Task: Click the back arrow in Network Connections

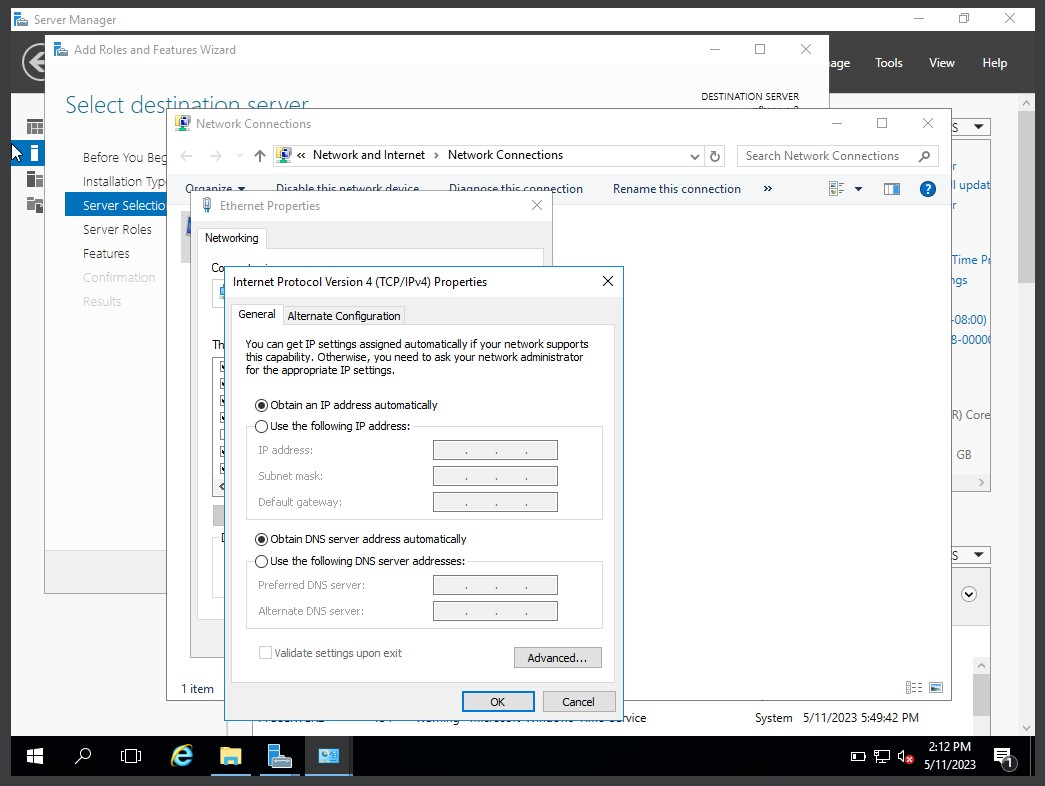Action: 186,156
